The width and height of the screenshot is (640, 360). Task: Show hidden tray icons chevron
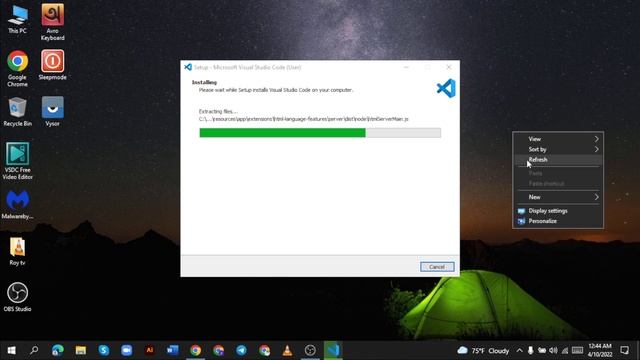point(519,351)
